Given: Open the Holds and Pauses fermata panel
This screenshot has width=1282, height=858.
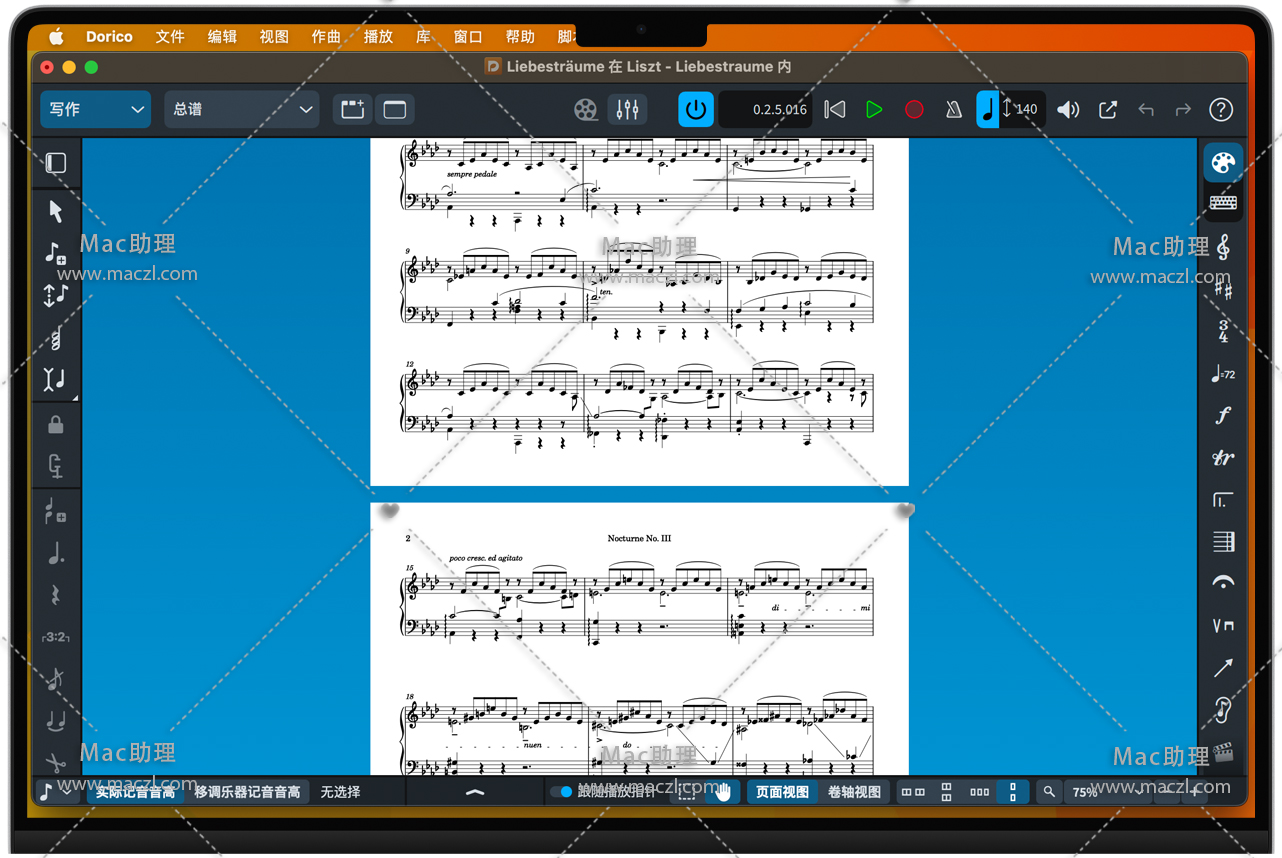Looking at the screenshot, I should 1223,583.
